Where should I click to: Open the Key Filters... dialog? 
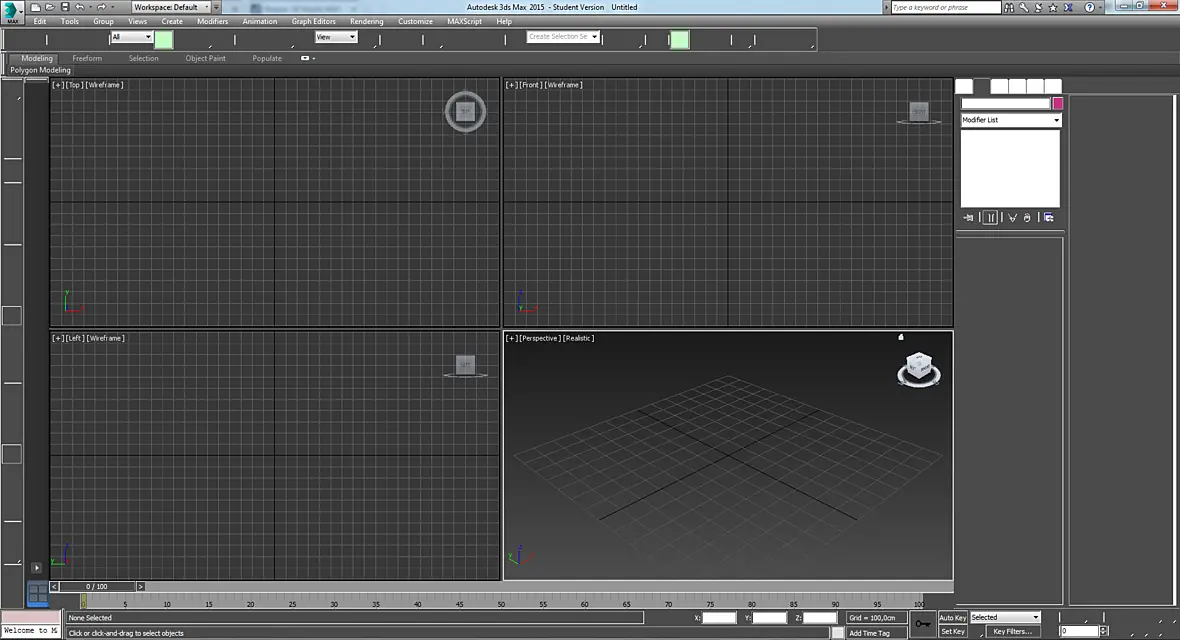coord(1012,632)
